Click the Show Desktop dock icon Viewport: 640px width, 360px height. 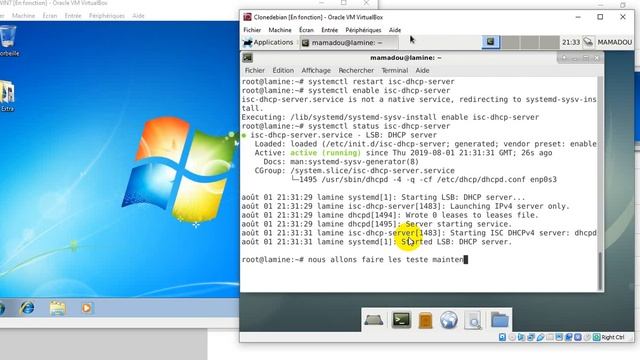pyautogui.click(x=373, y=320)
